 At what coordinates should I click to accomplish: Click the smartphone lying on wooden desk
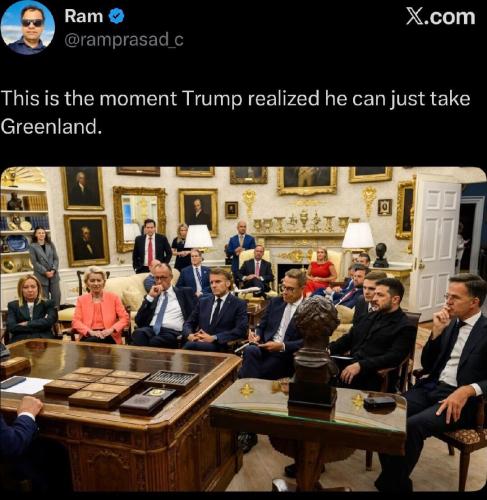[x=12, y=382]
